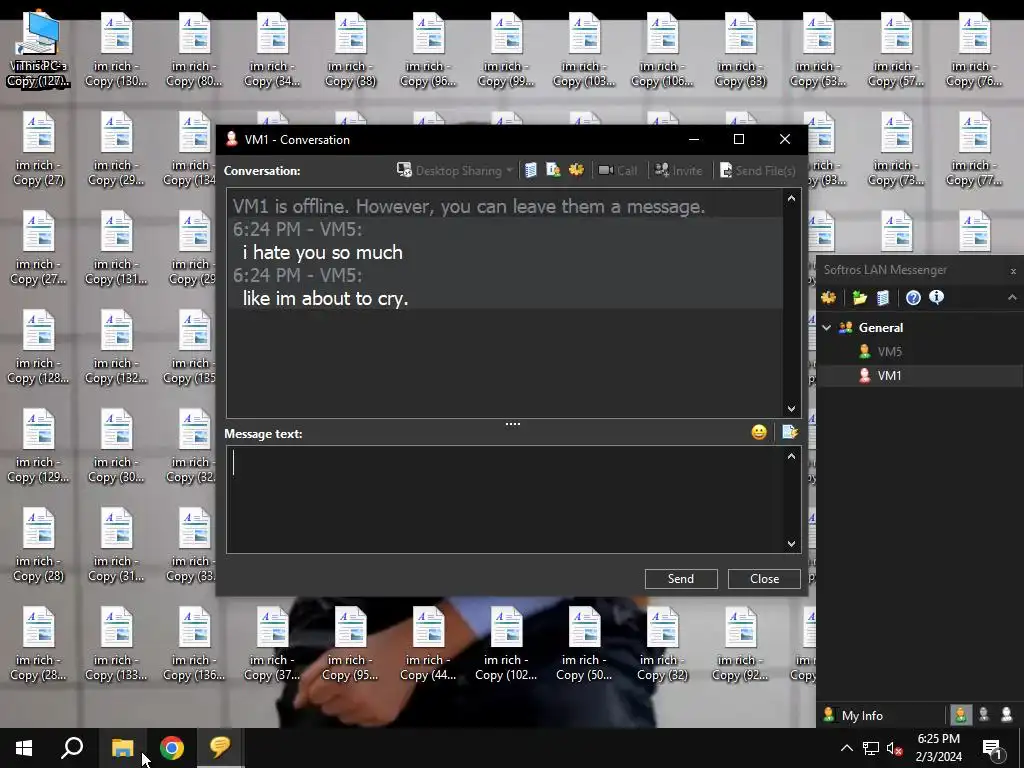Open received files folder icon in Messenger panel
This screenshot has width=1024, height=768.
pyautogui.click(x=859, y=298)
